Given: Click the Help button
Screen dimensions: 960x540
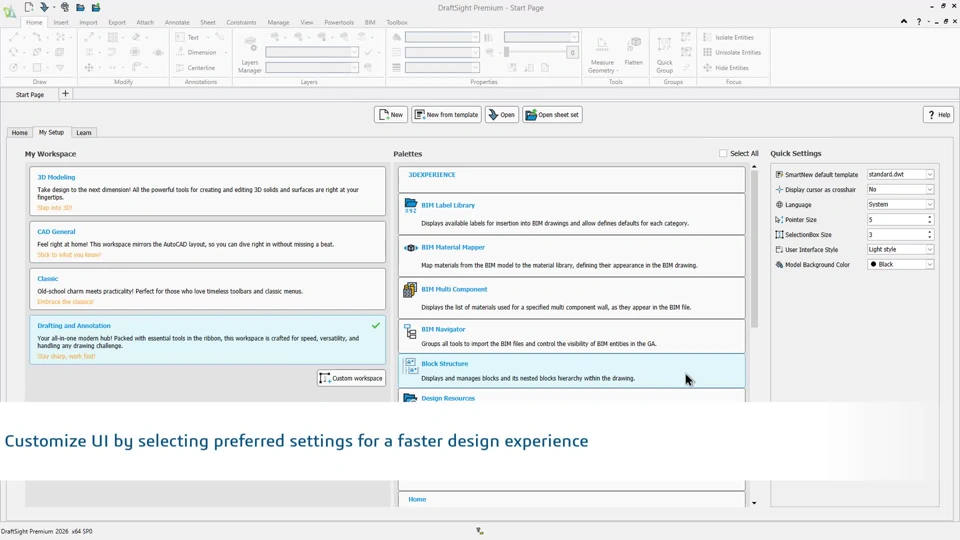Looking at the screenshot, I should tap(939, 114).
